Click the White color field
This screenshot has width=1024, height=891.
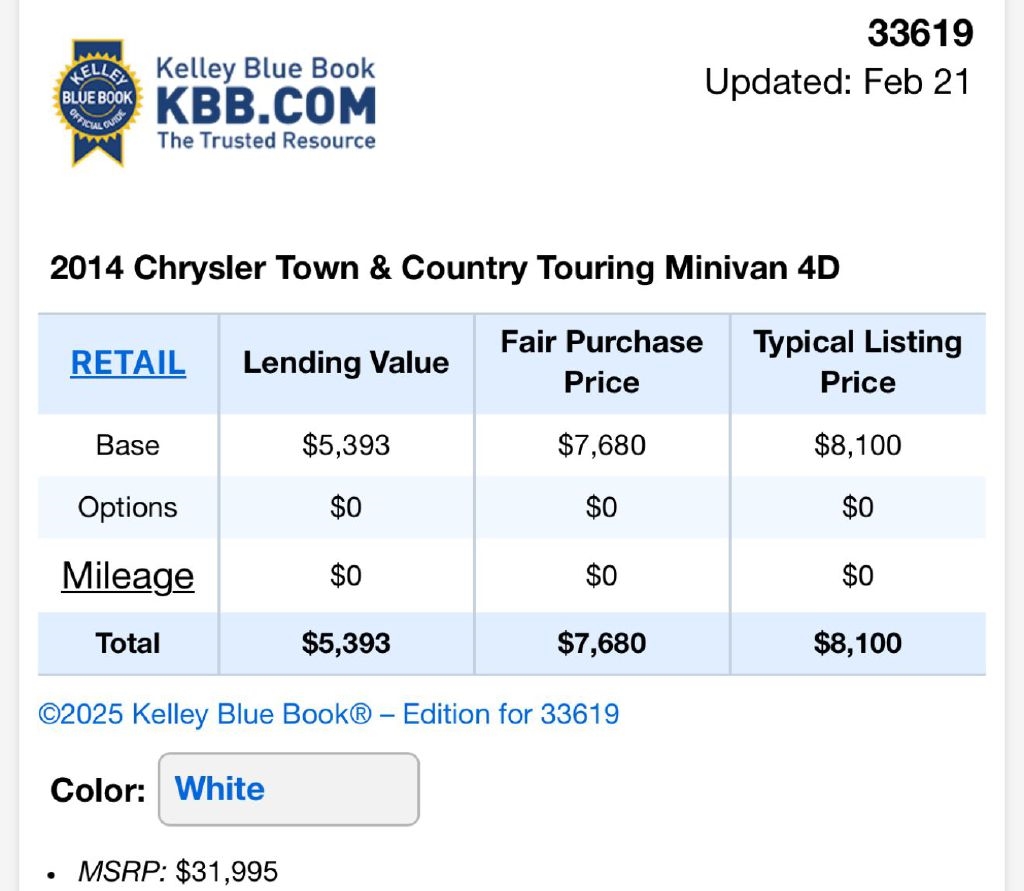click(x=288, y=789)
